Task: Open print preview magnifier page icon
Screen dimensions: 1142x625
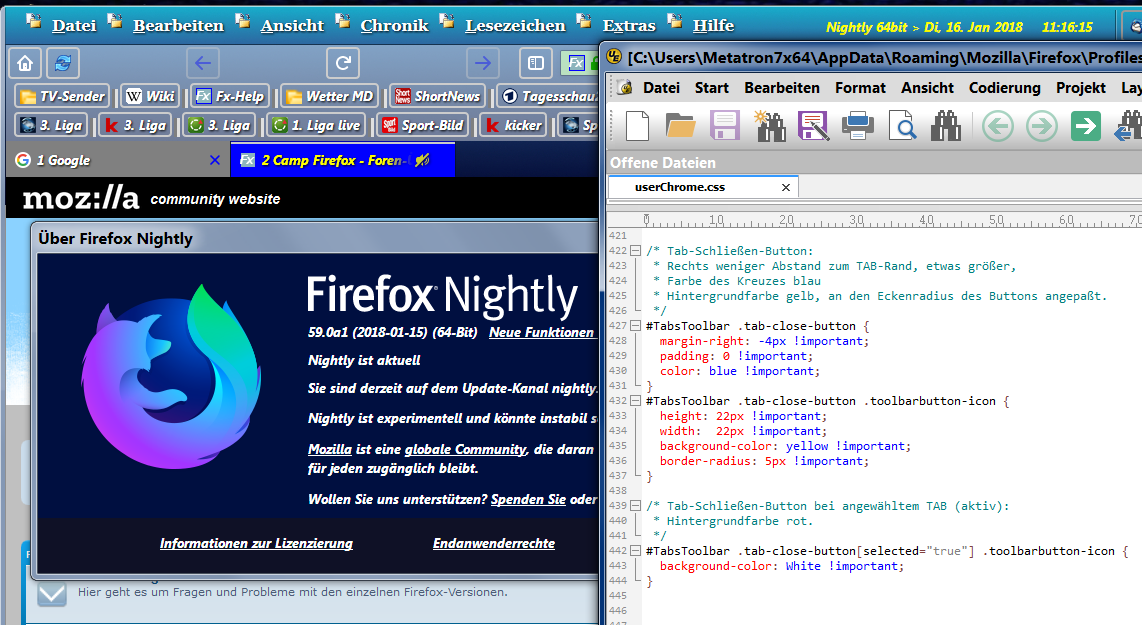Action: [x=902, y=126]
